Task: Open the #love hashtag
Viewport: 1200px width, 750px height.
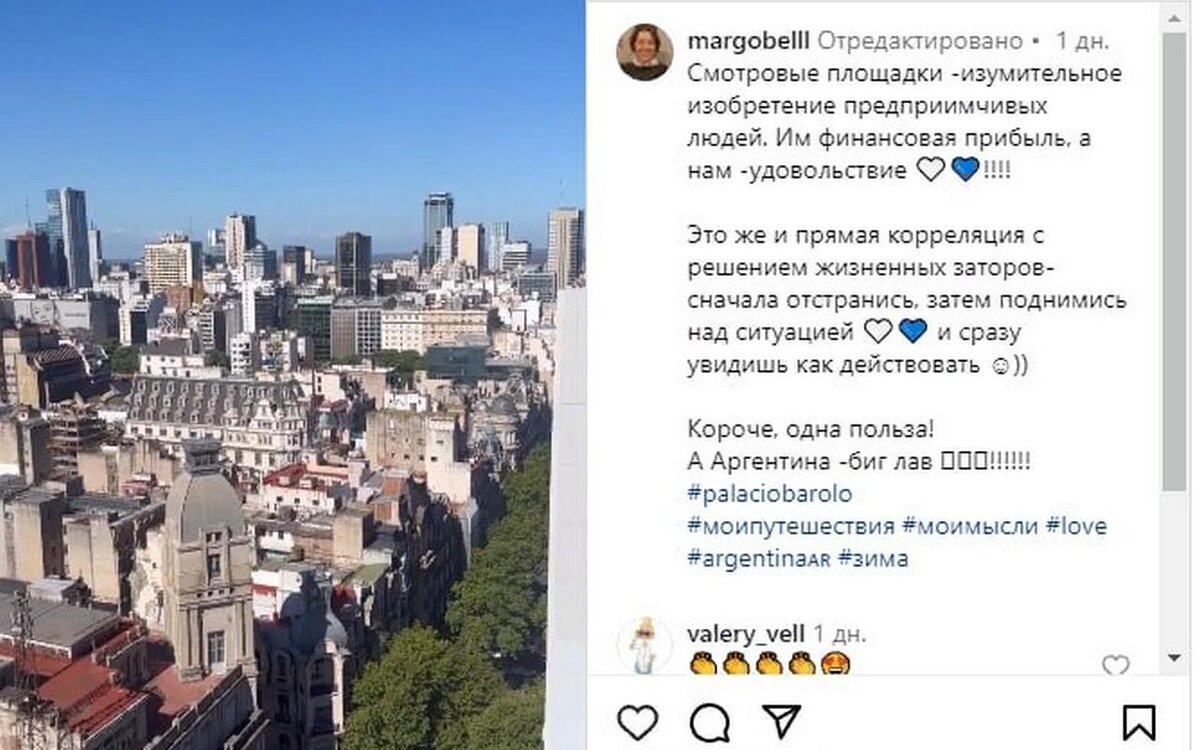Action: click(1075, 526)
